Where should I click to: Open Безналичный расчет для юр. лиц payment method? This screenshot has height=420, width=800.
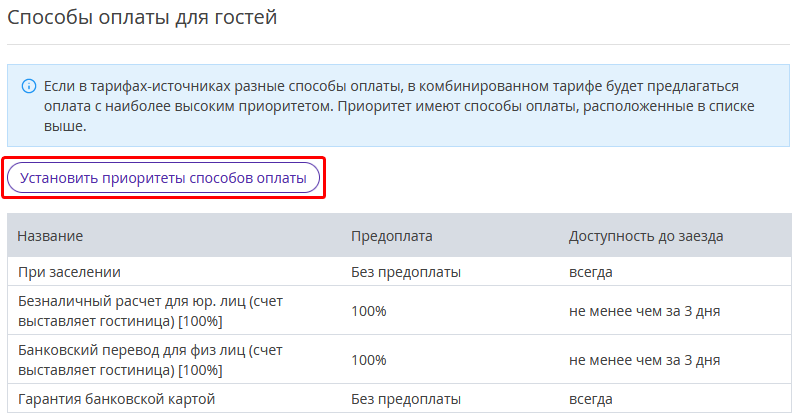[150, 311]
